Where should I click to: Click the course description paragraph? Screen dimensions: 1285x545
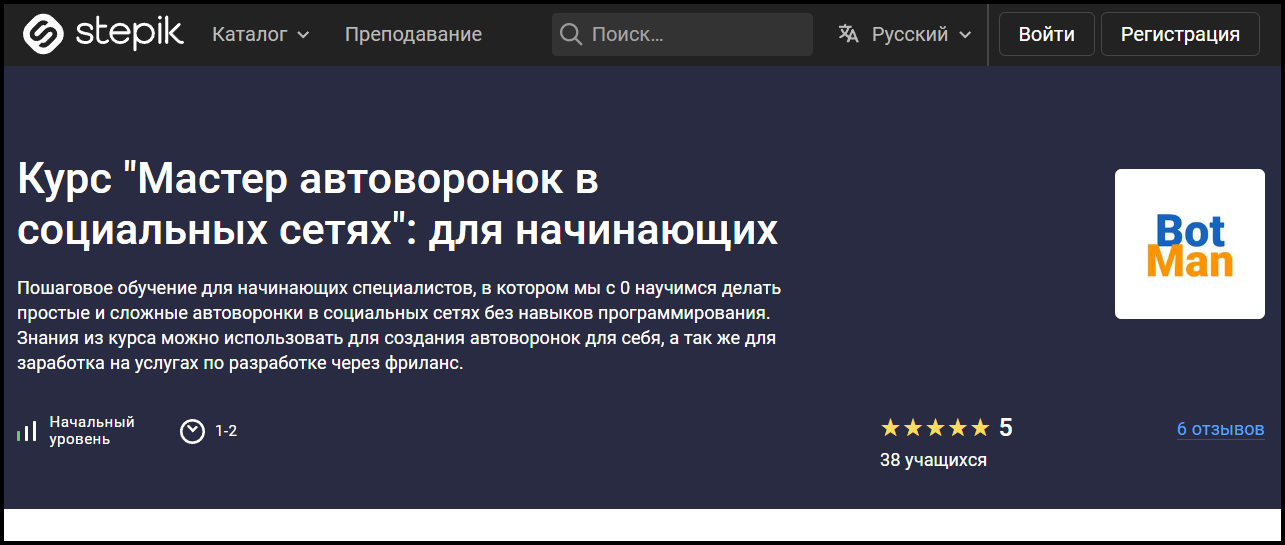tap(399, 326)
